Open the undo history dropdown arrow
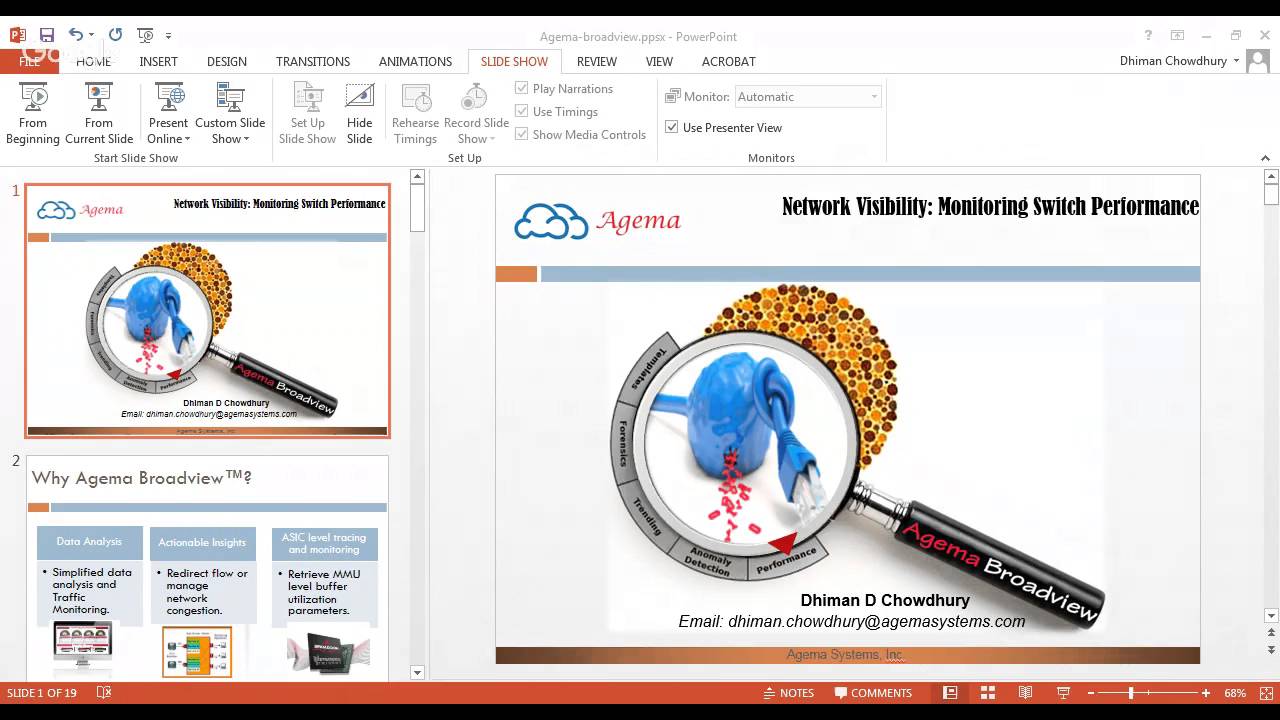1280x720 pixels. tap(91, 35)
